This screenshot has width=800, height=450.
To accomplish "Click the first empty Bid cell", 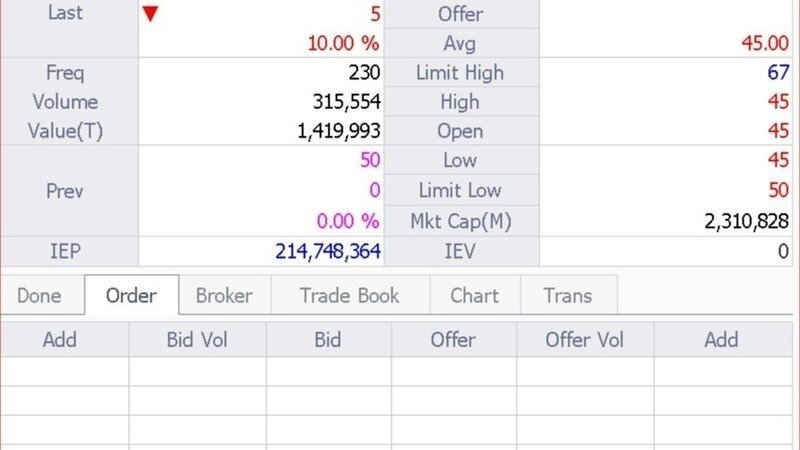I will tap(329, 371).
